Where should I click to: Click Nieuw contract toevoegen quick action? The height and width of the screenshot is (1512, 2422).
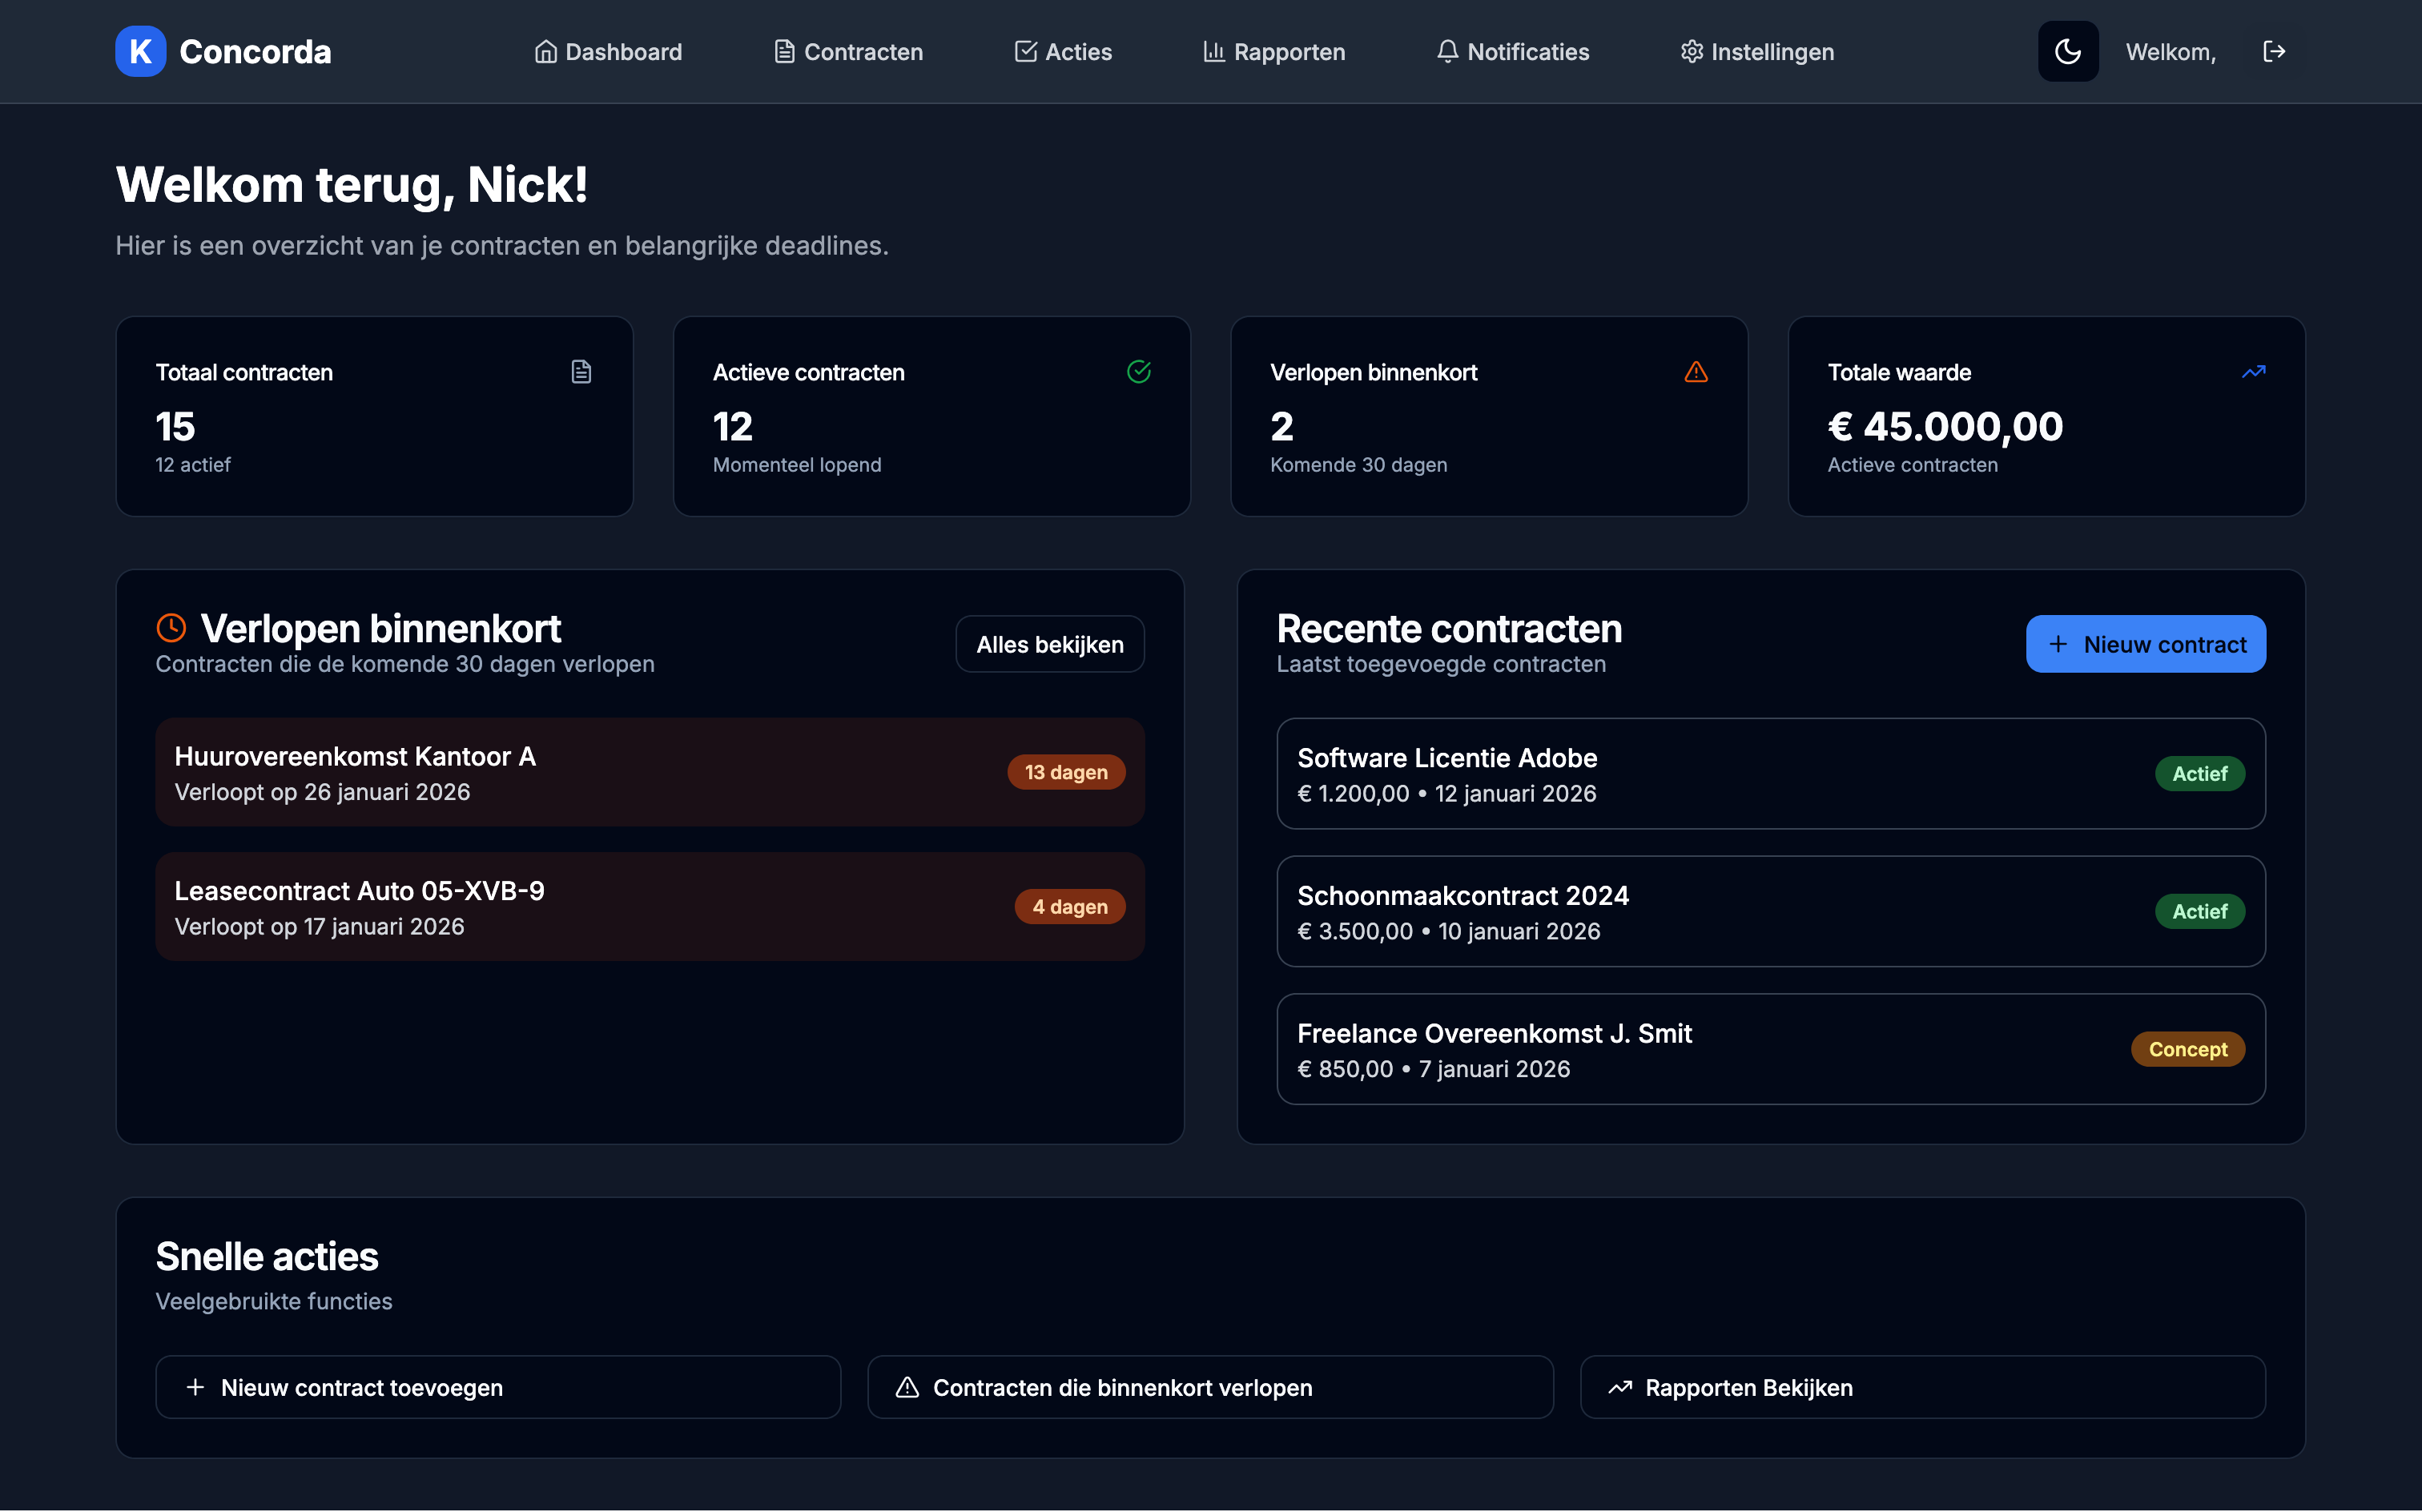tap(497, 1387)
